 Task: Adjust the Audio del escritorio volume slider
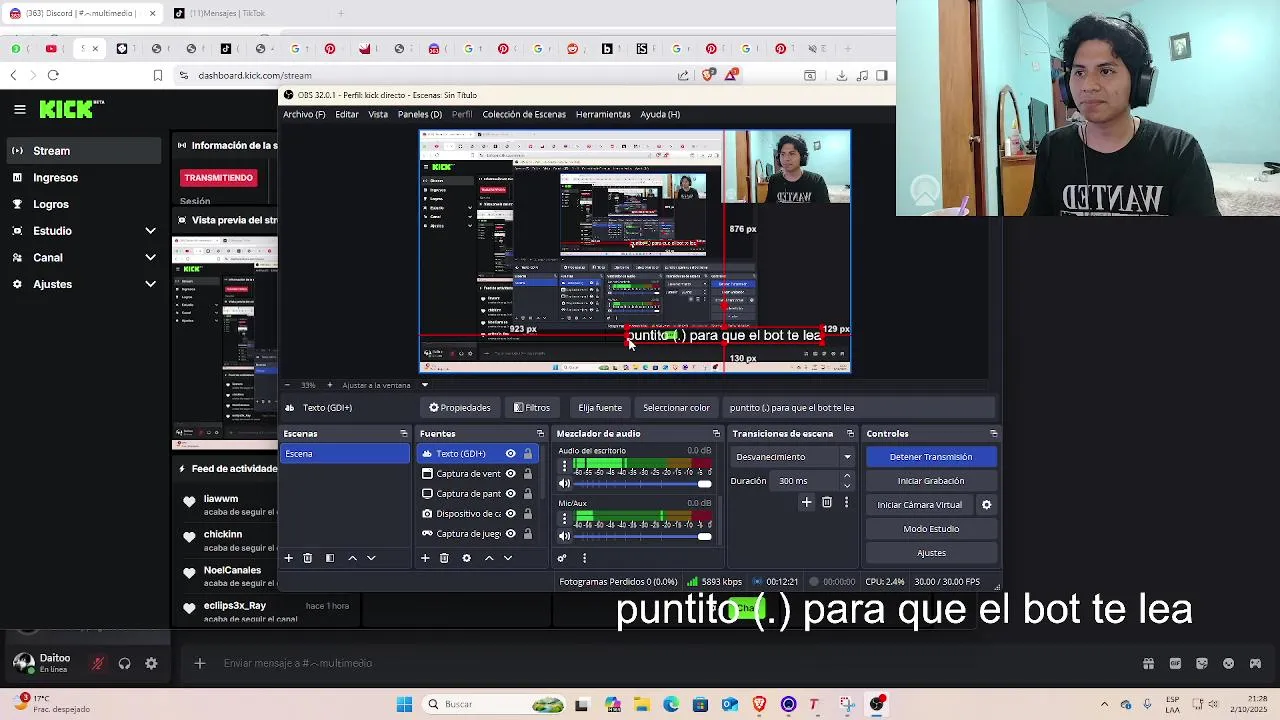click(644, 484)
